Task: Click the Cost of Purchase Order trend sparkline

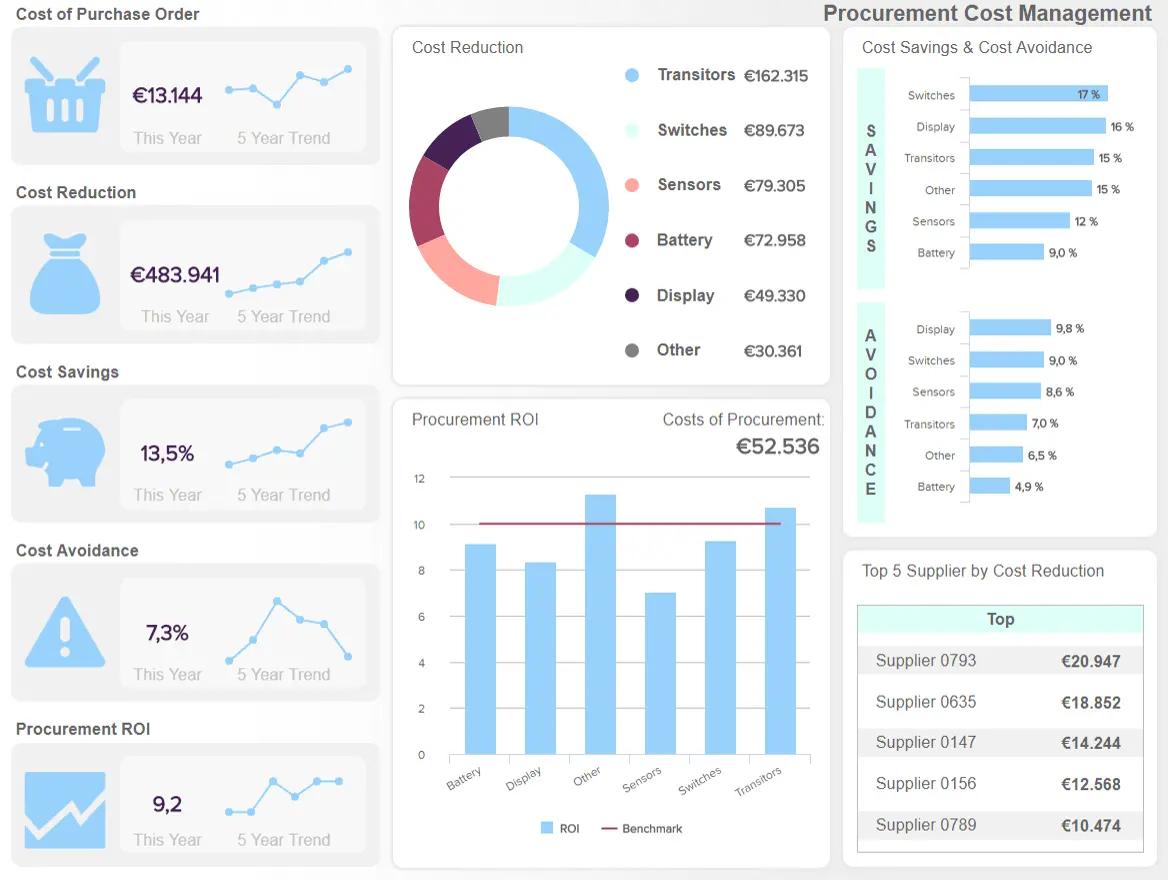Action: (x=288, y=86)
